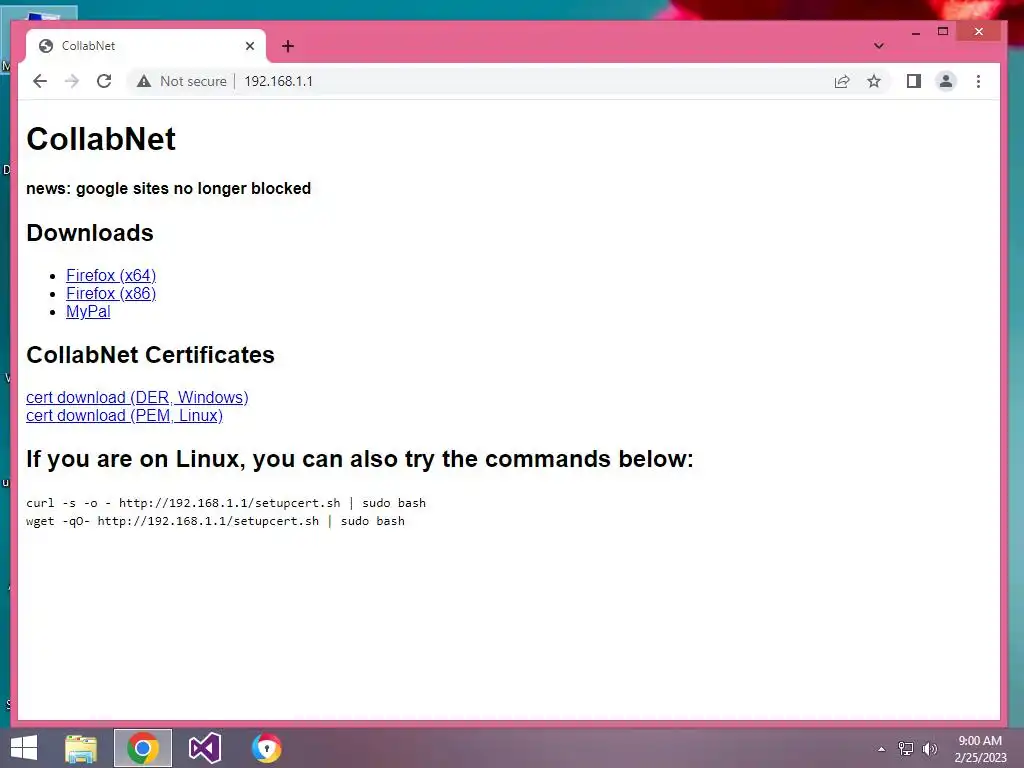This screenshot has height=768, width=1024.
Task: Download Firefox (x86)
Action: coord(111,293)
